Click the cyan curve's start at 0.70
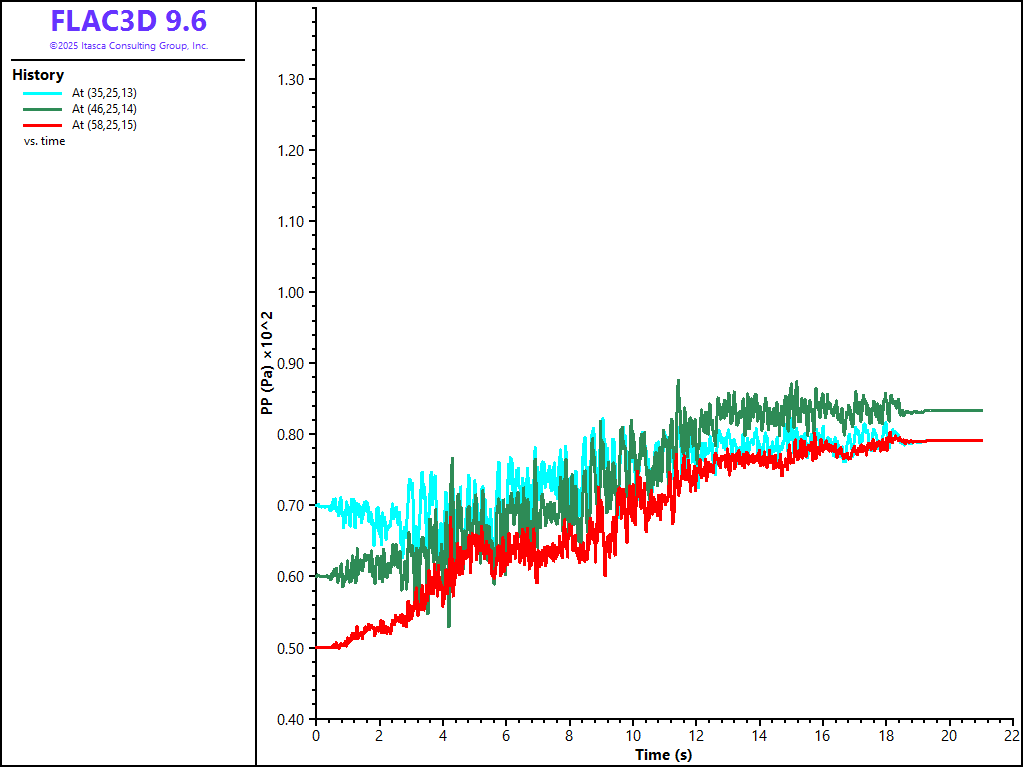The height and width of the screenshot is (768, 1024). [x=320, y=506]
